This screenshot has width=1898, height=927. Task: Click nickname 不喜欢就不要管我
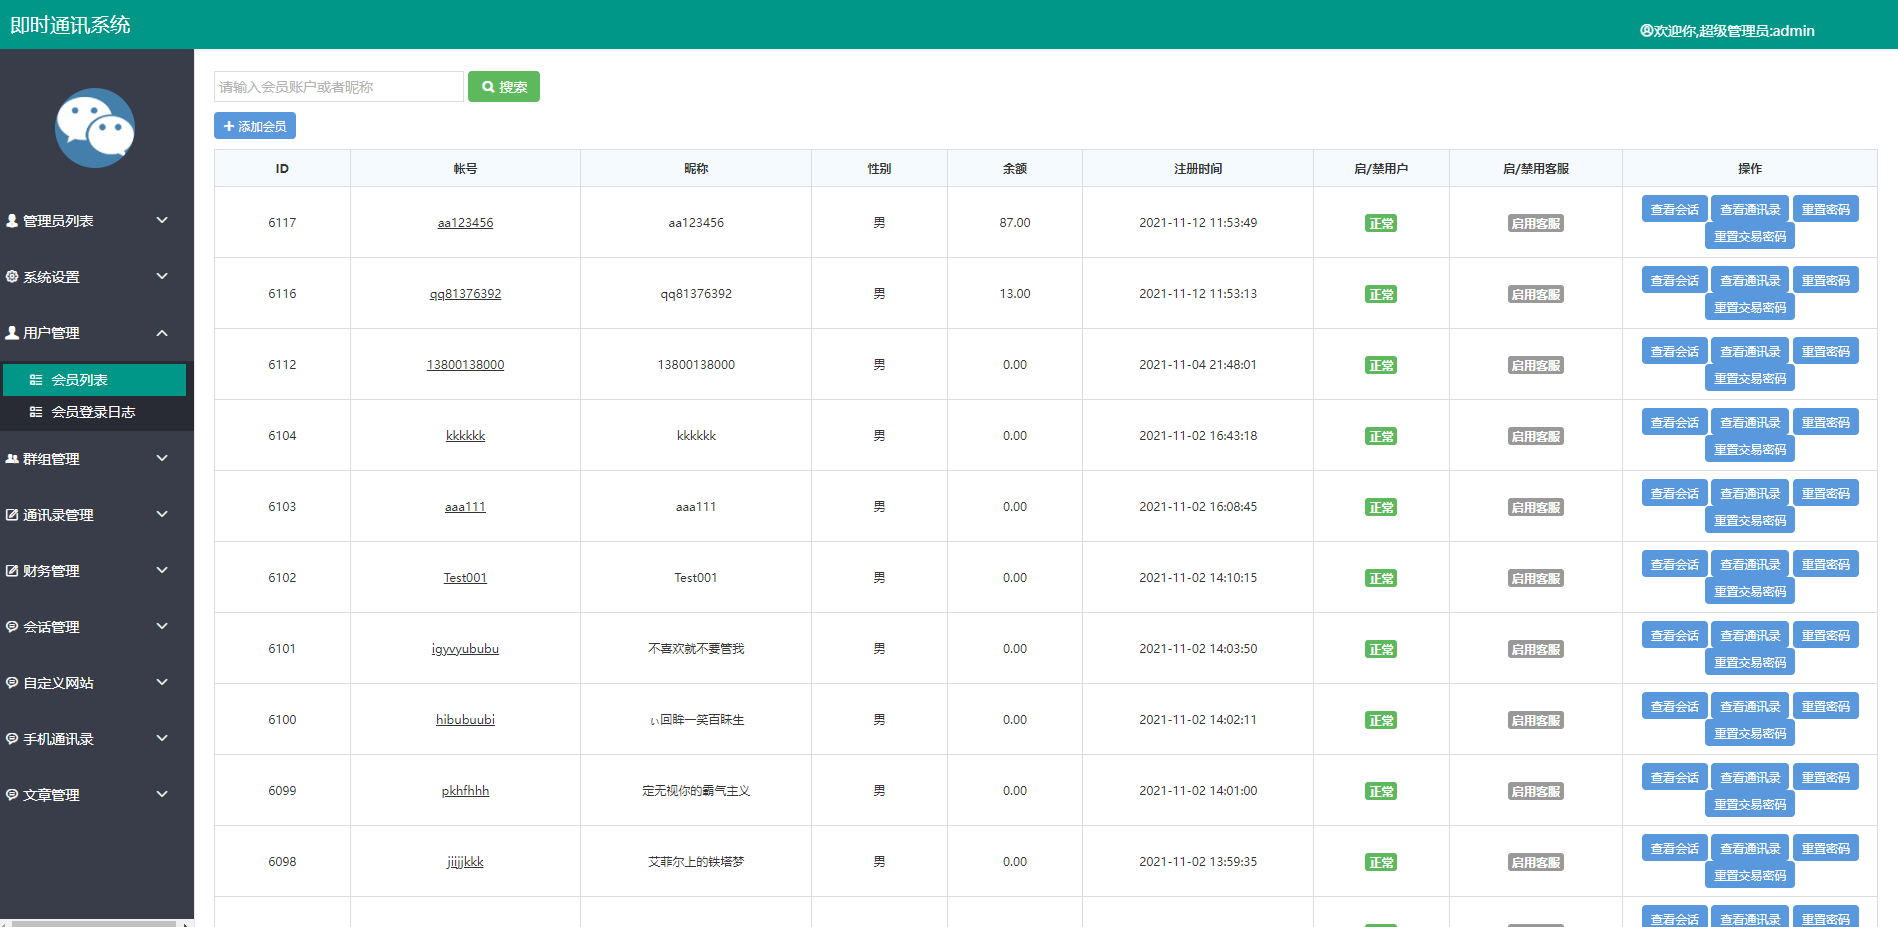point(696,649)
